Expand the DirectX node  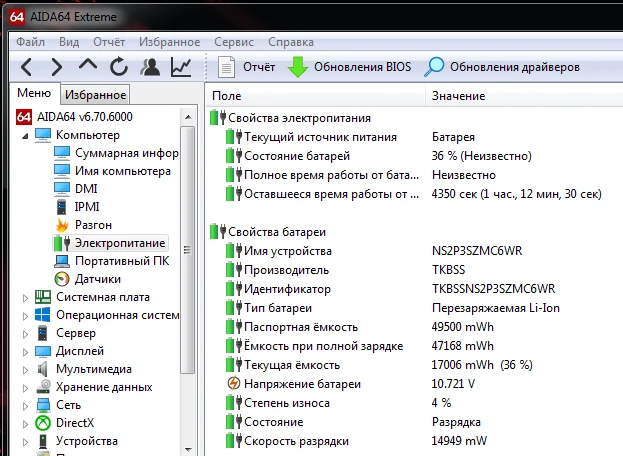[25, 424]
